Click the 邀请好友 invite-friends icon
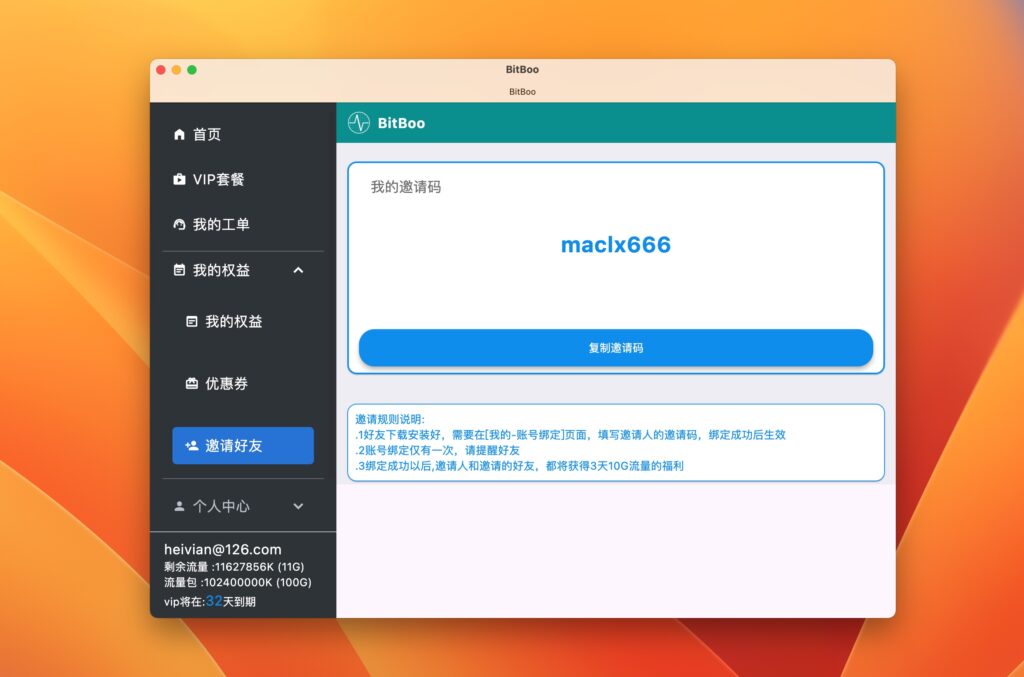The height and width of the screenshot is (677, 1024). pos(192,445)
